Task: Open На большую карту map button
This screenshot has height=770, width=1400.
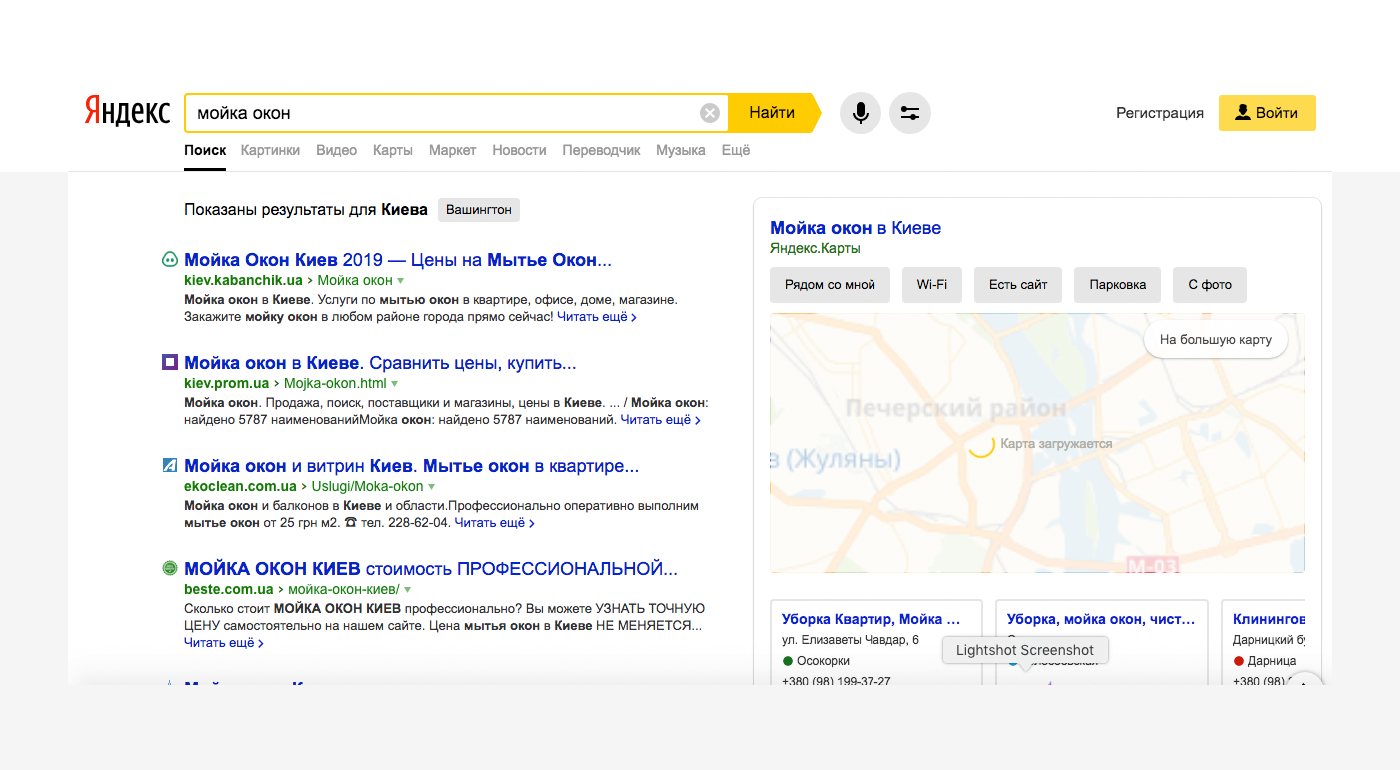Action: click(1215, 340)
